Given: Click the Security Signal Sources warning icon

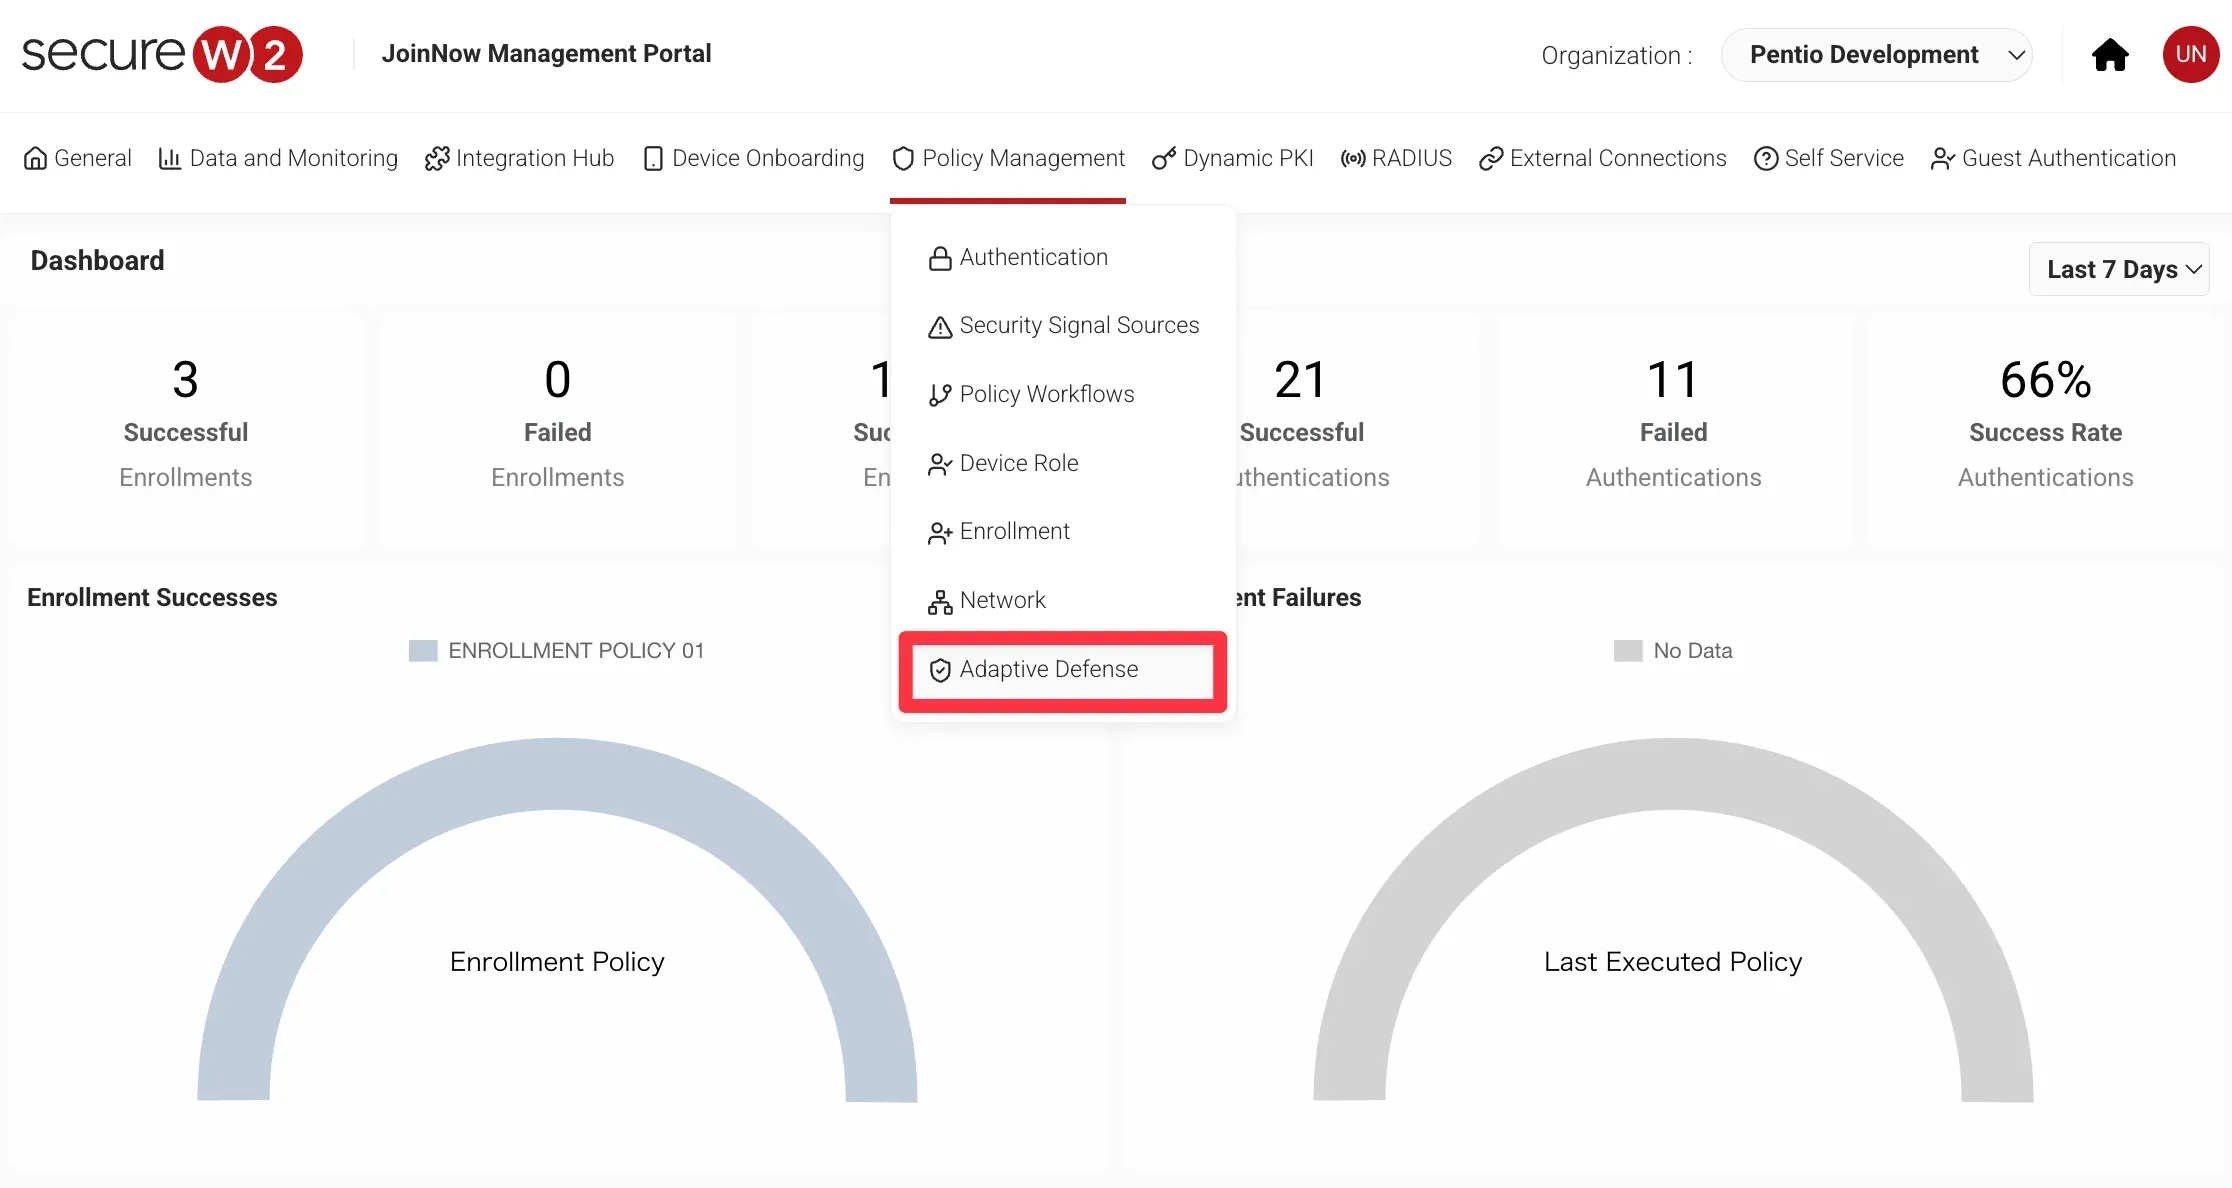Looking at the screenshot, I should coord(940,327).
